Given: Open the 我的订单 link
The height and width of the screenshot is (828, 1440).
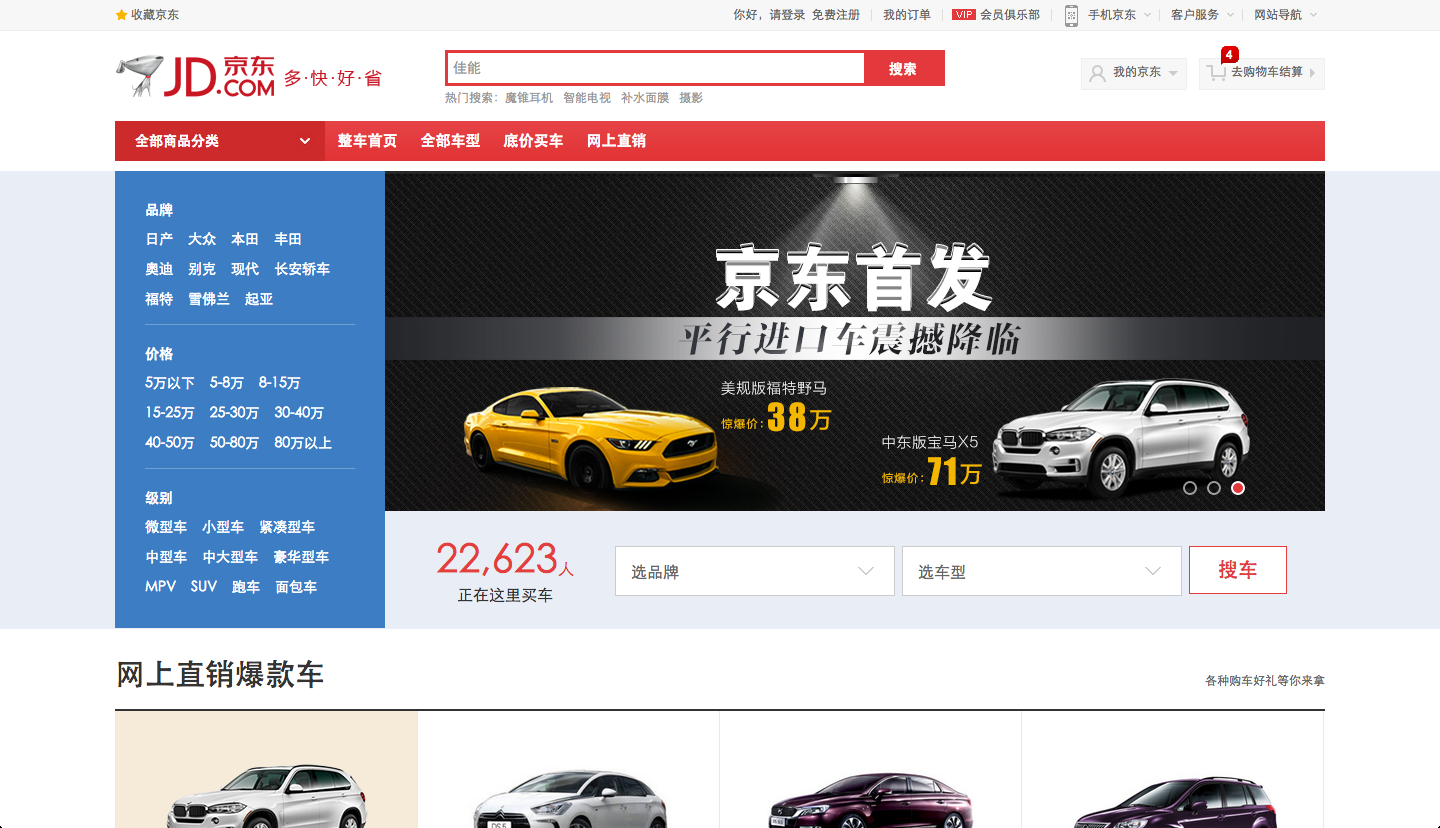Looking at the screenshot, I should [x=907, y=15].
